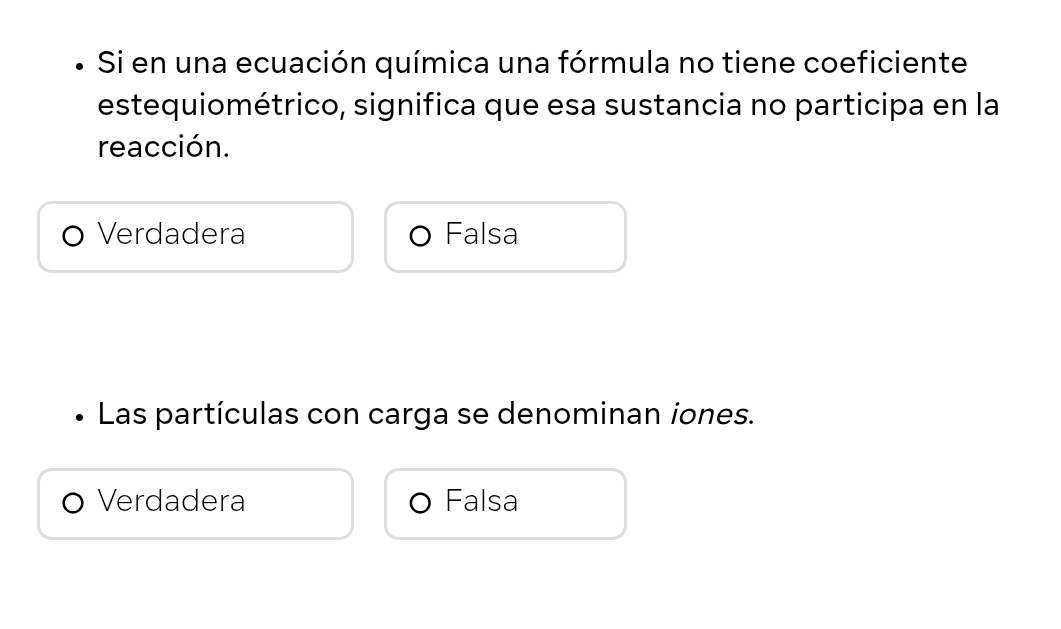1061x629 pixels.
Task: Click the italic word "iones"
Action: pyautogui.click(x=708, y=414)
